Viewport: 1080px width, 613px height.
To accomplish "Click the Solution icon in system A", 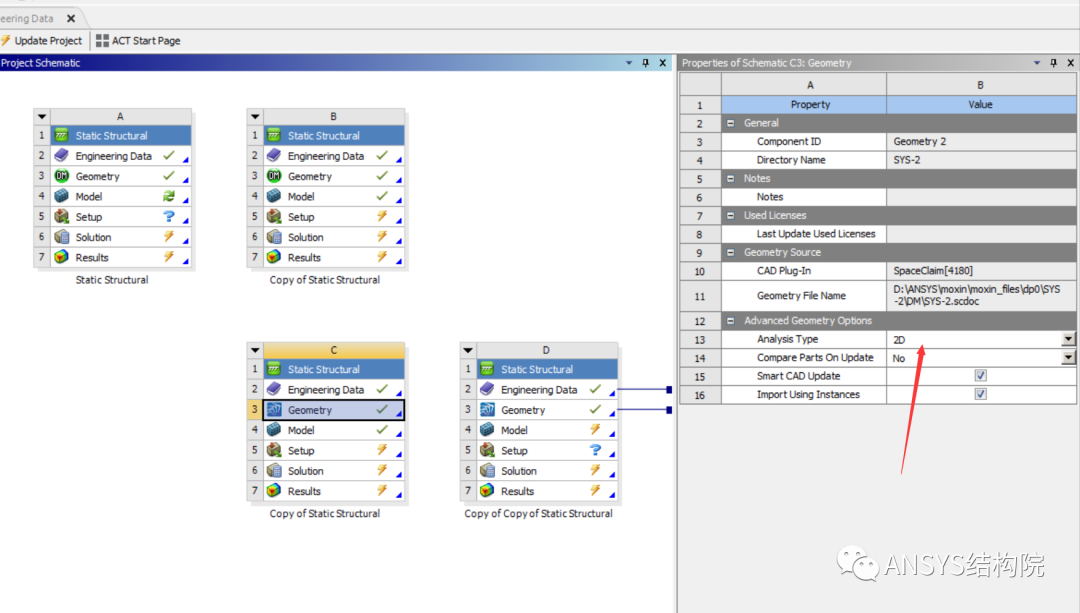I will coord(61,237).
